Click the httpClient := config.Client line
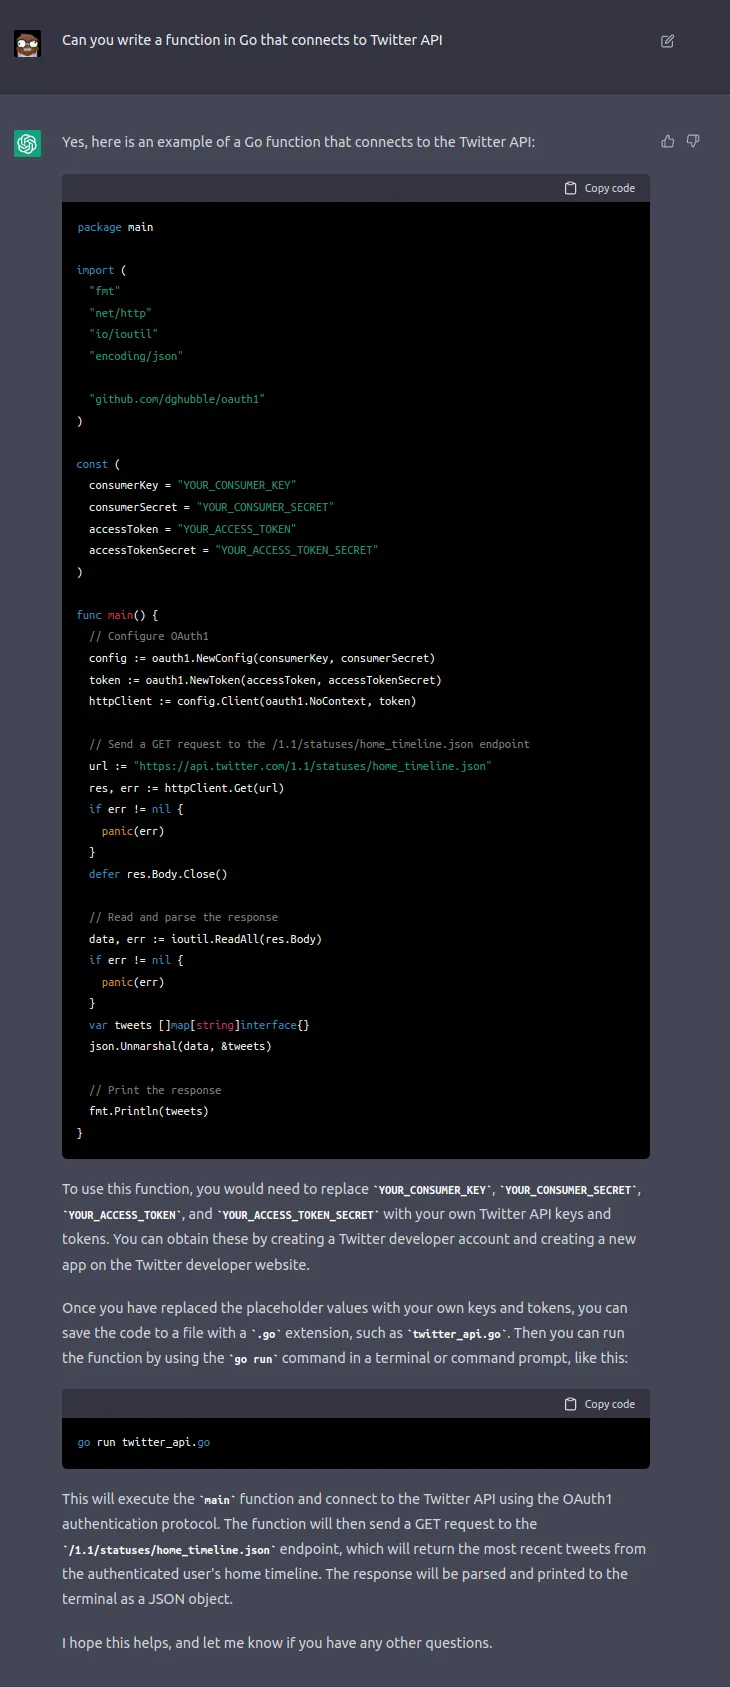 pos(252,701)
